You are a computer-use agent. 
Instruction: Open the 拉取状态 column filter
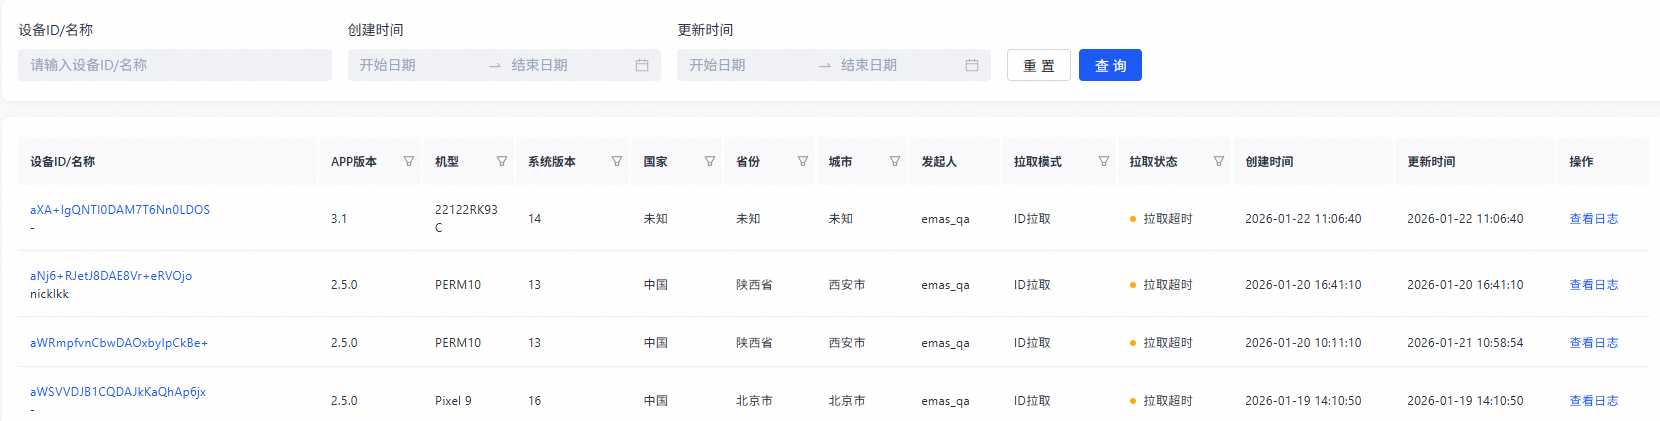click(x=1219, y=161)
